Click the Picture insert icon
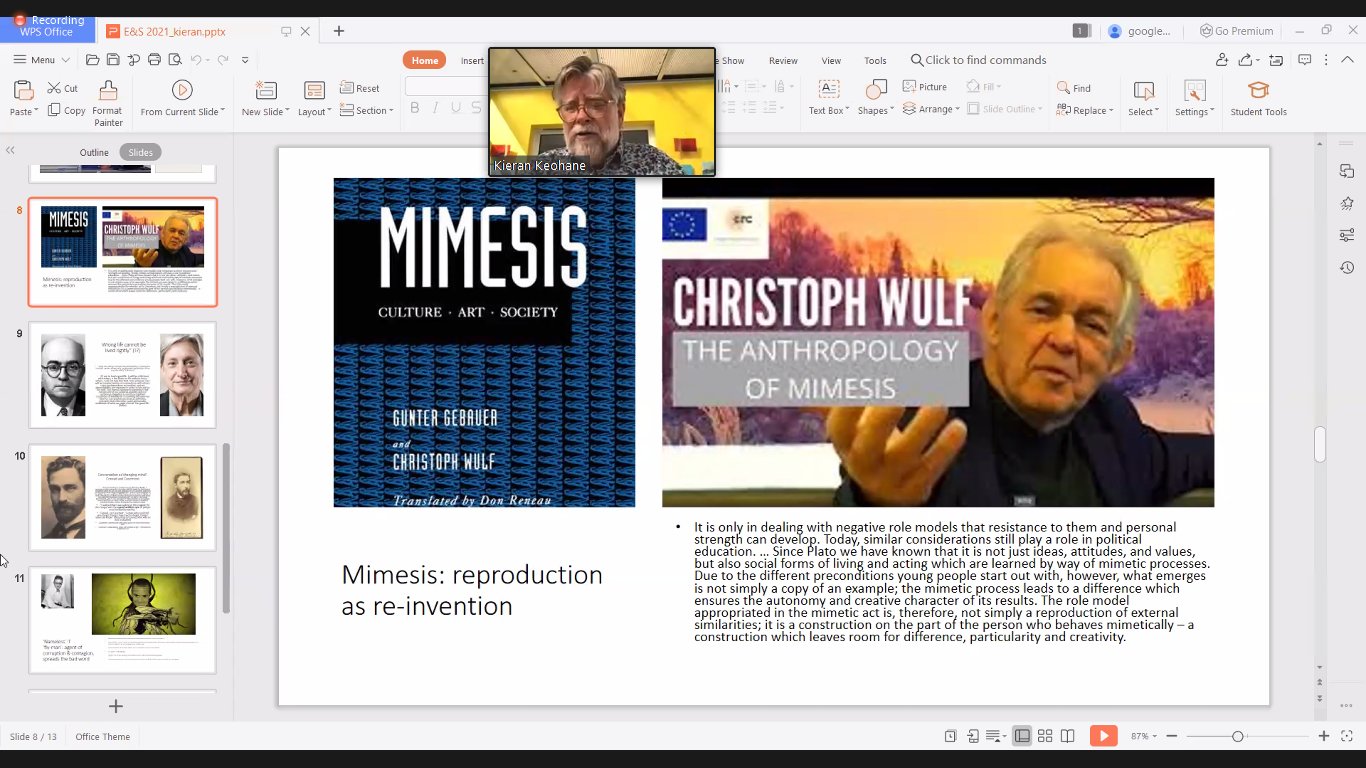Viewport: 1366px width, 768px height. 910,87
